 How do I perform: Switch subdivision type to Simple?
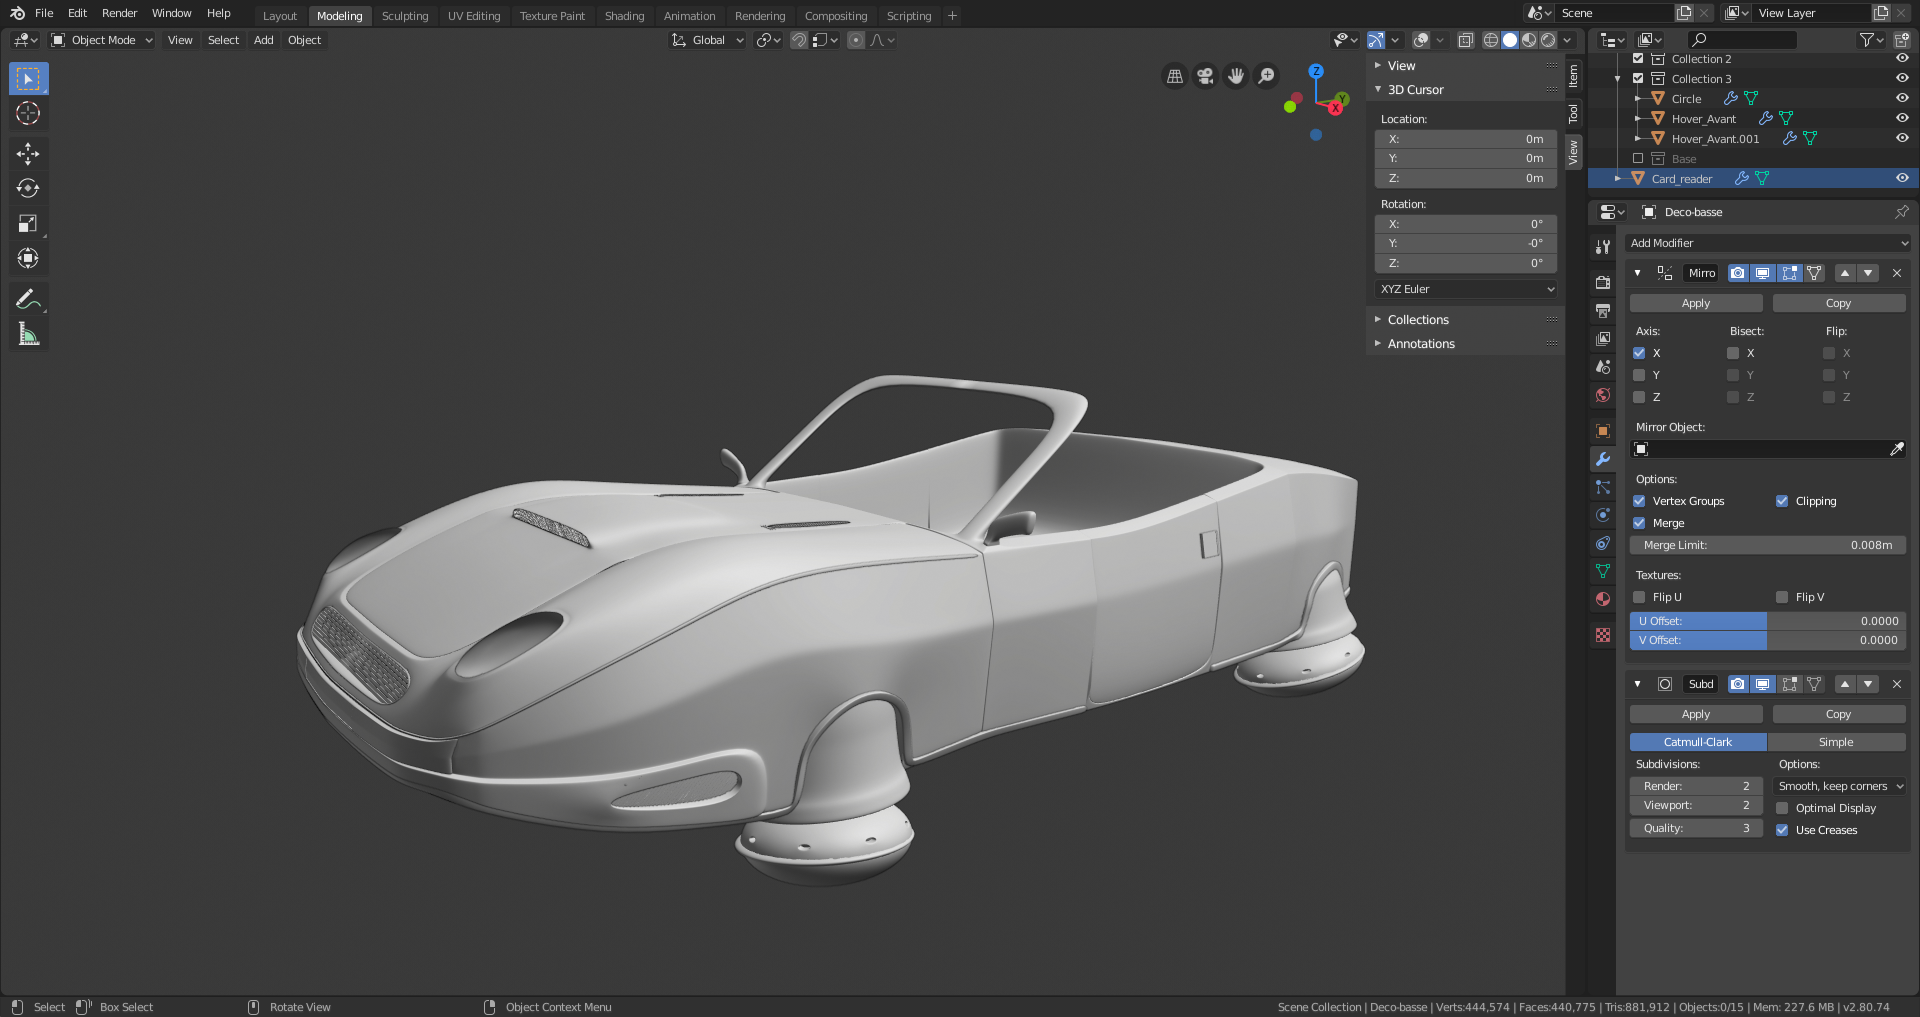[1835, 742]
